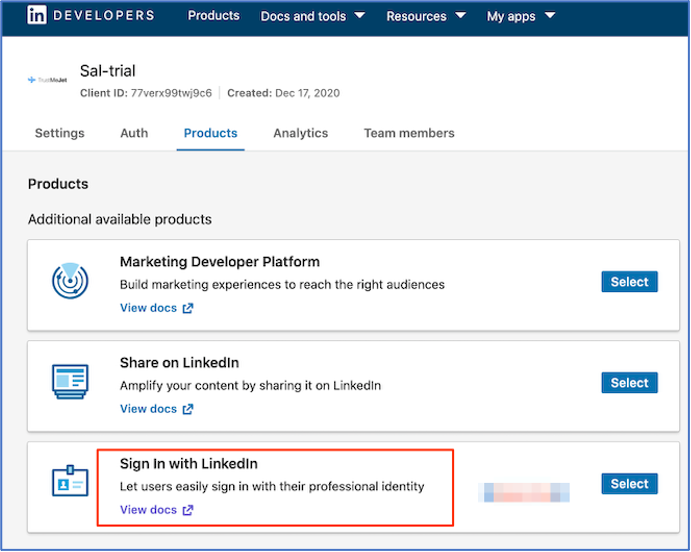Select the Share on LinkedIn product
Image resolution: width=691 pixels, height=552 pixels.
point(629,382)
